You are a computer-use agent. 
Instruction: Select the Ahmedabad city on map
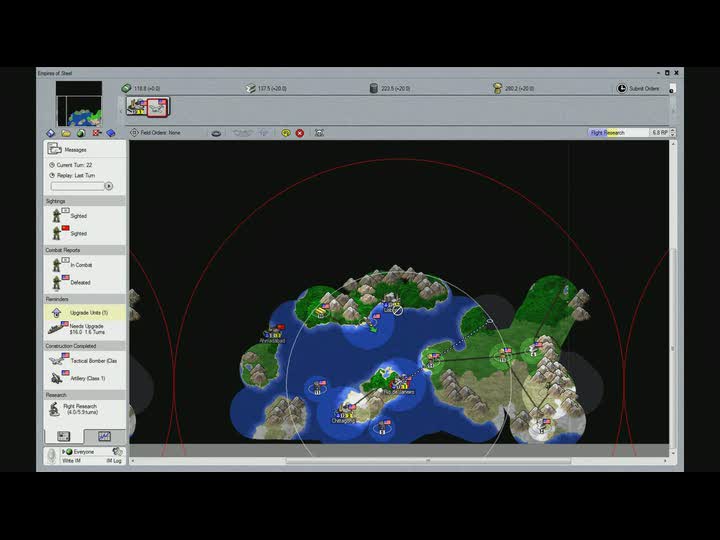coord(273,333)
